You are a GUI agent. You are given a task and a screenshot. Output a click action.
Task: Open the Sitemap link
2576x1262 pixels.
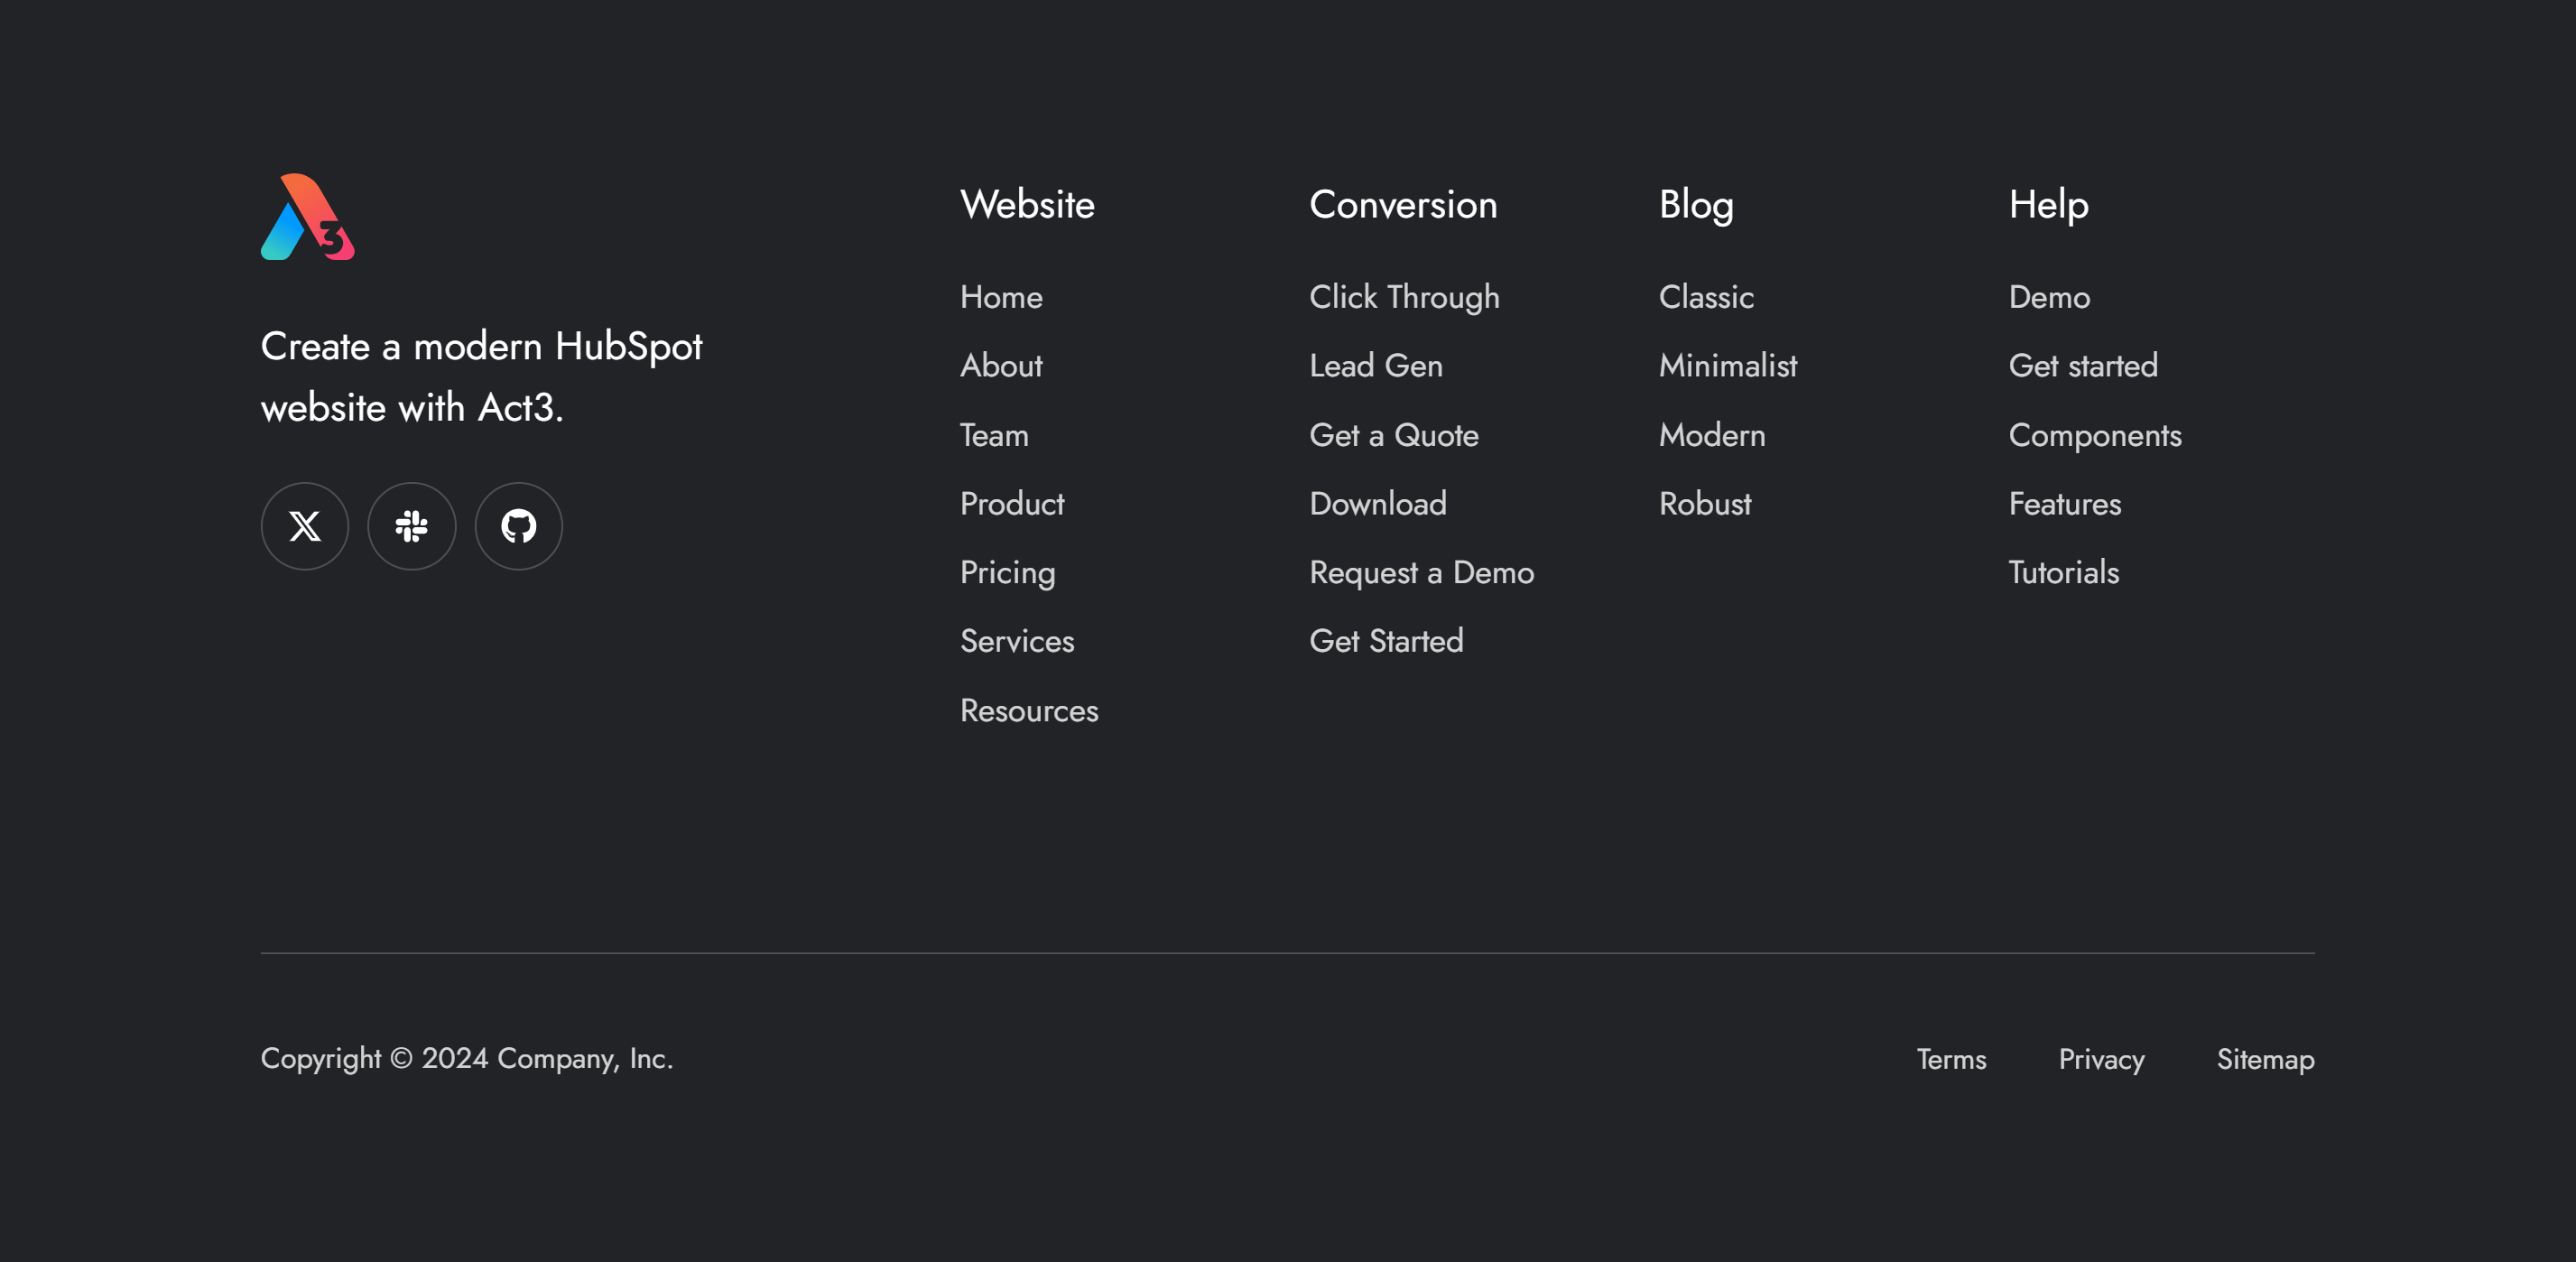[x=2264, y=1059]
